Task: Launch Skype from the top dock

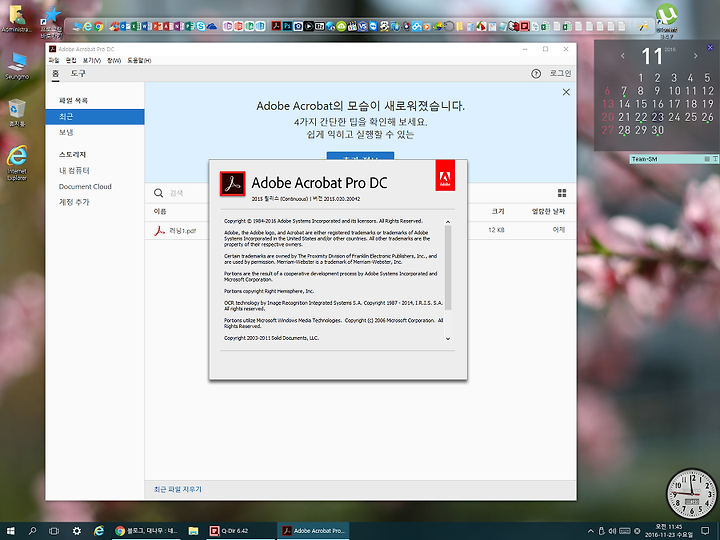Action: click(x=201, y=27)
